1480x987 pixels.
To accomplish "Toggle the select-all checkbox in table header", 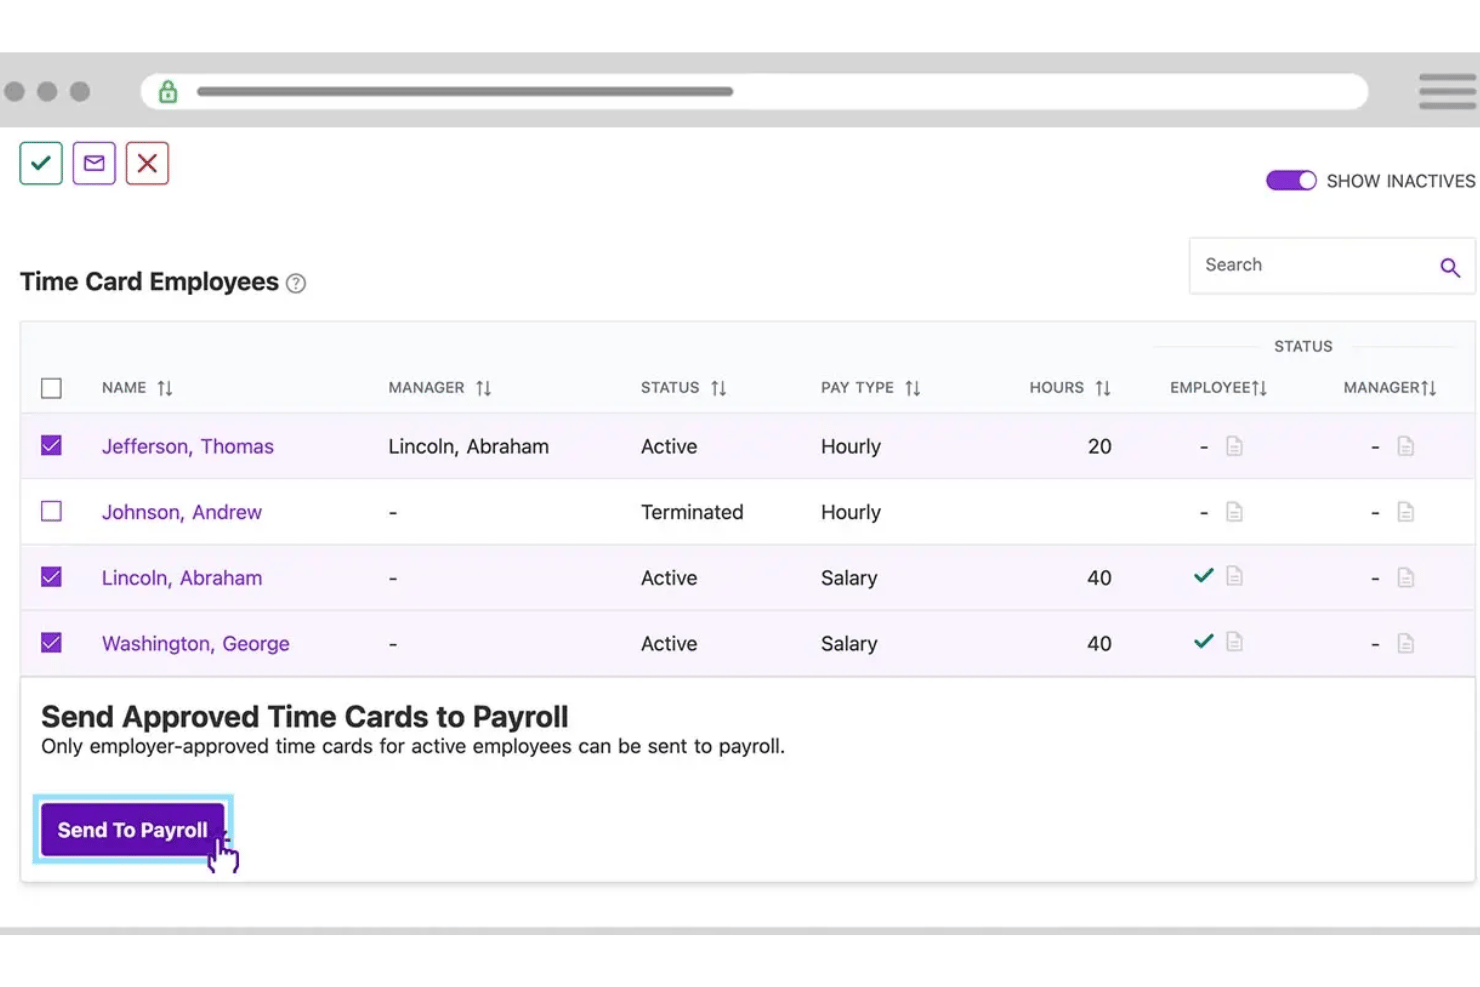I will click(51, 388).
